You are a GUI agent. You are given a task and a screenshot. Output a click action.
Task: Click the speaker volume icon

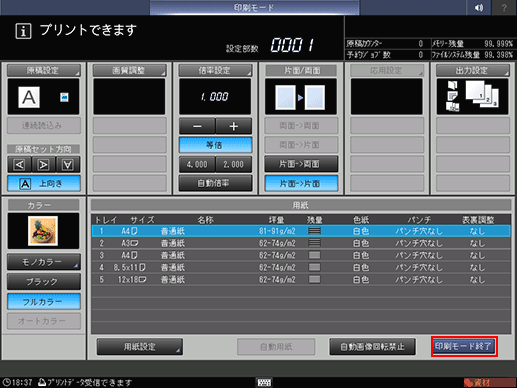coord(478,7)
